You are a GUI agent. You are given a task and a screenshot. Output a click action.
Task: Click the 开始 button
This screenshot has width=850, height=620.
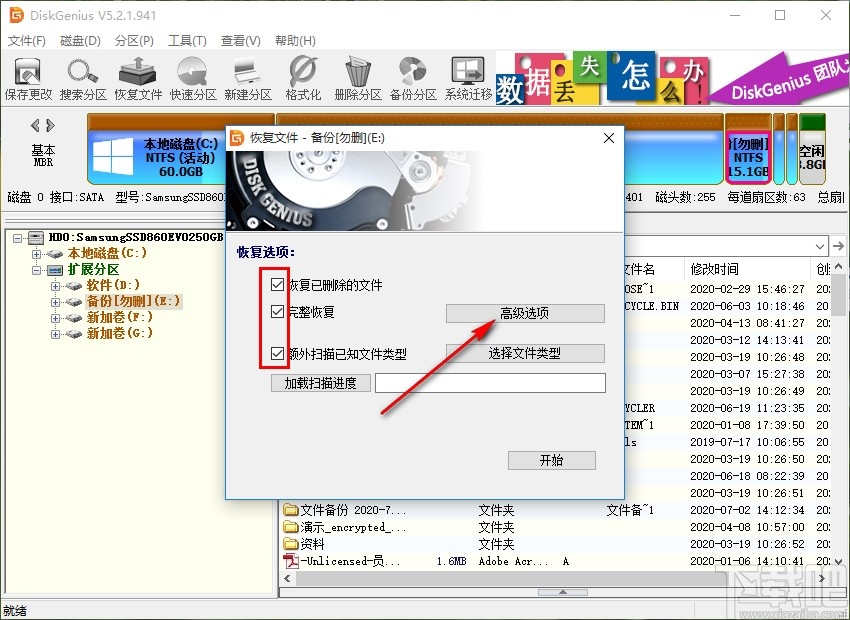click(551, 461)
